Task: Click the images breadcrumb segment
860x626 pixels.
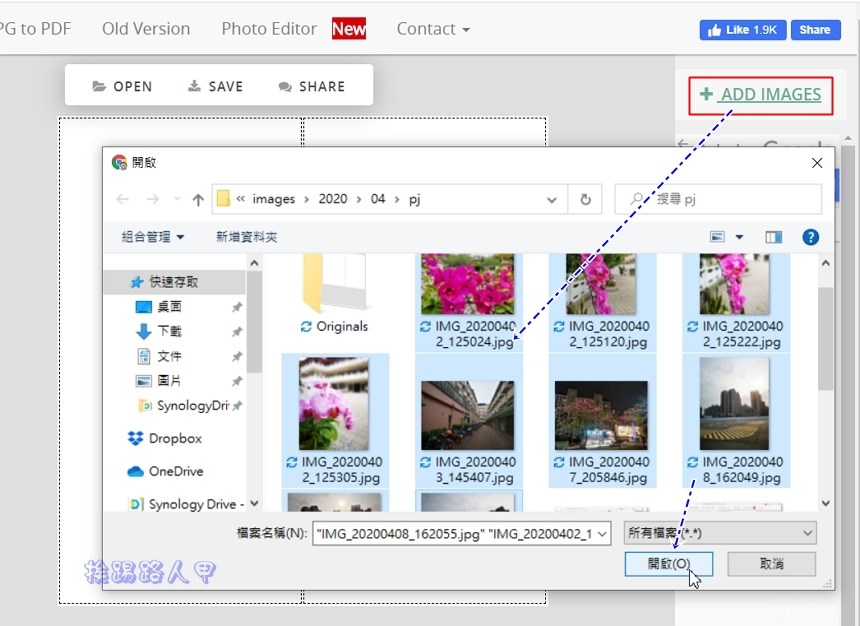Action: click(x=274, y=199)
